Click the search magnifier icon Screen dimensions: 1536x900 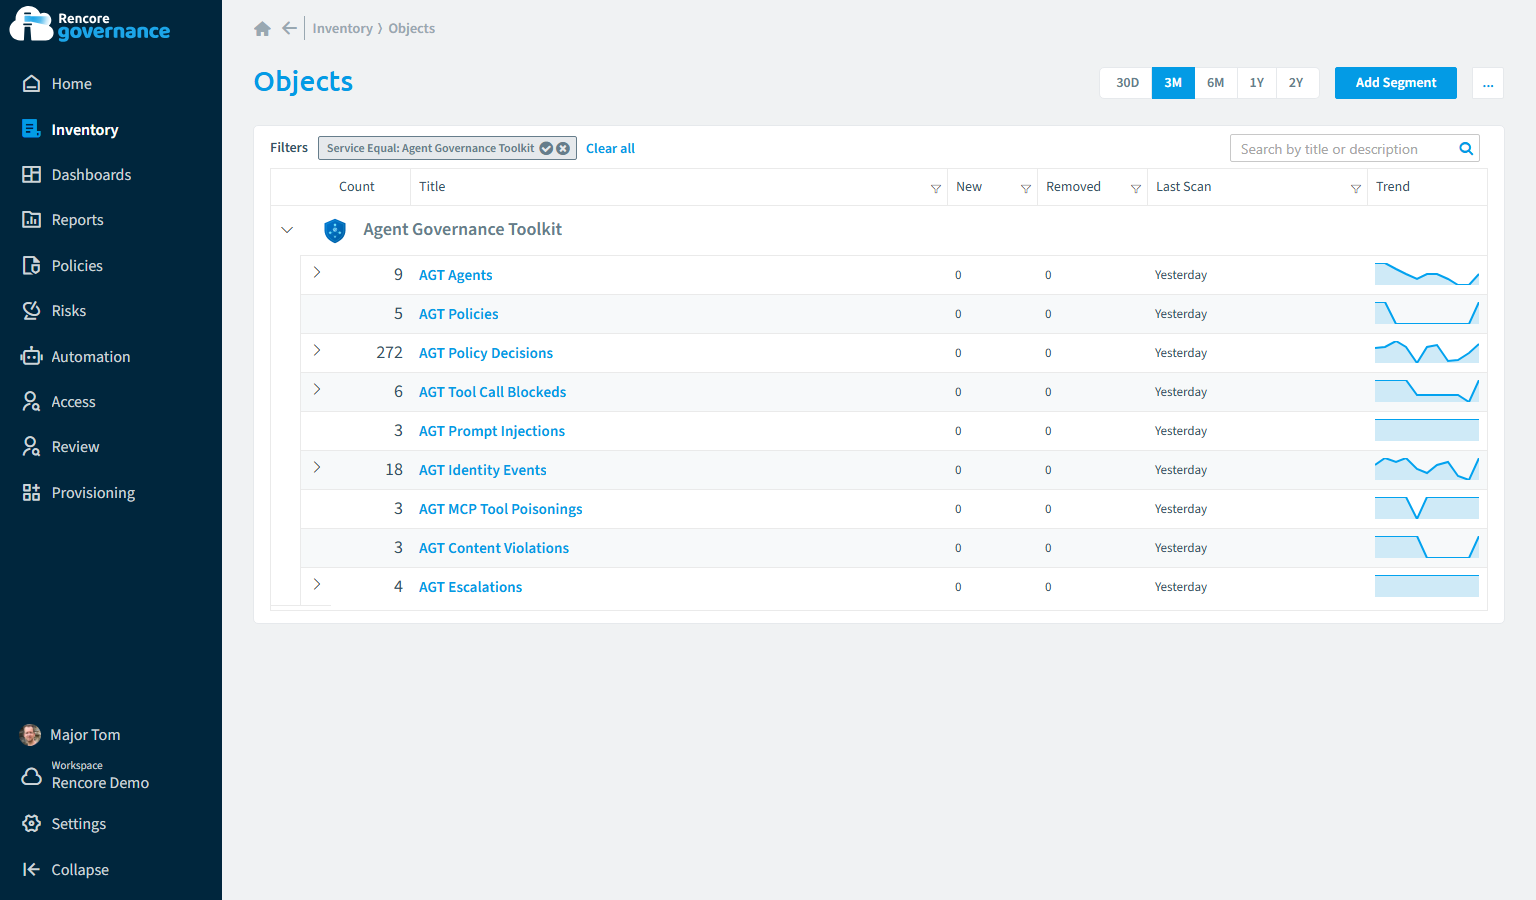[x=1466, y=149]
